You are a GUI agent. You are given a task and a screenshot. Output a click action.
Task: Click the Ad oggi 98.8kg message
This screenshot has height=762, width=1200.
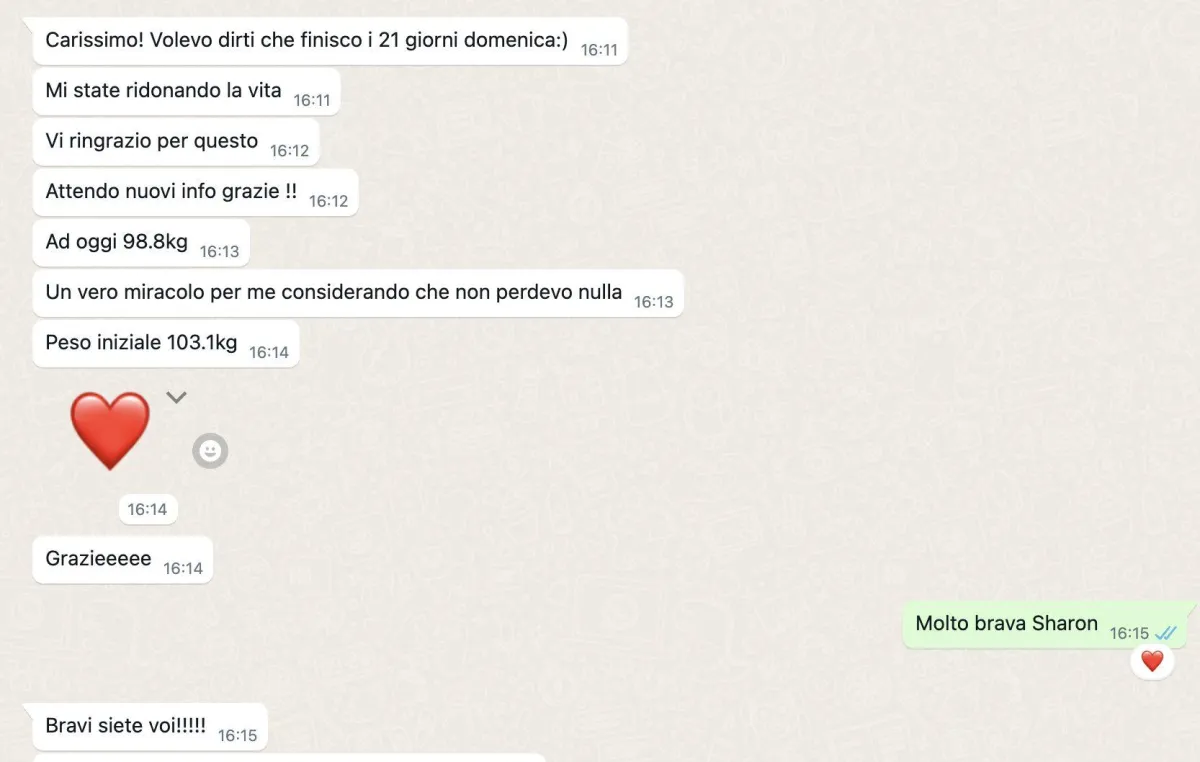(141, 243)
